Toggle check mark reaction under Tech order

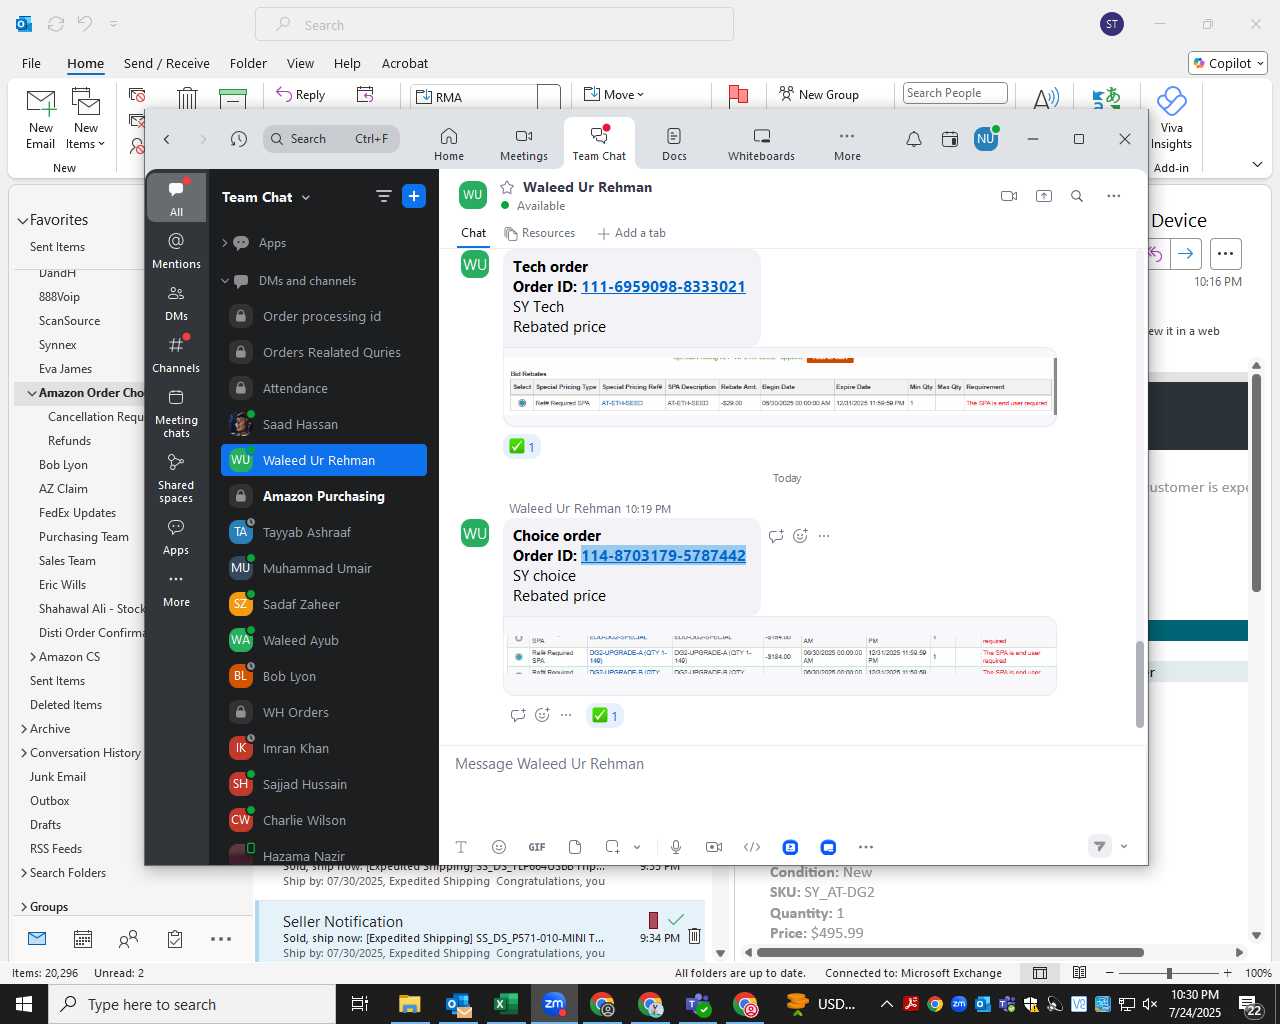(523, 447)
